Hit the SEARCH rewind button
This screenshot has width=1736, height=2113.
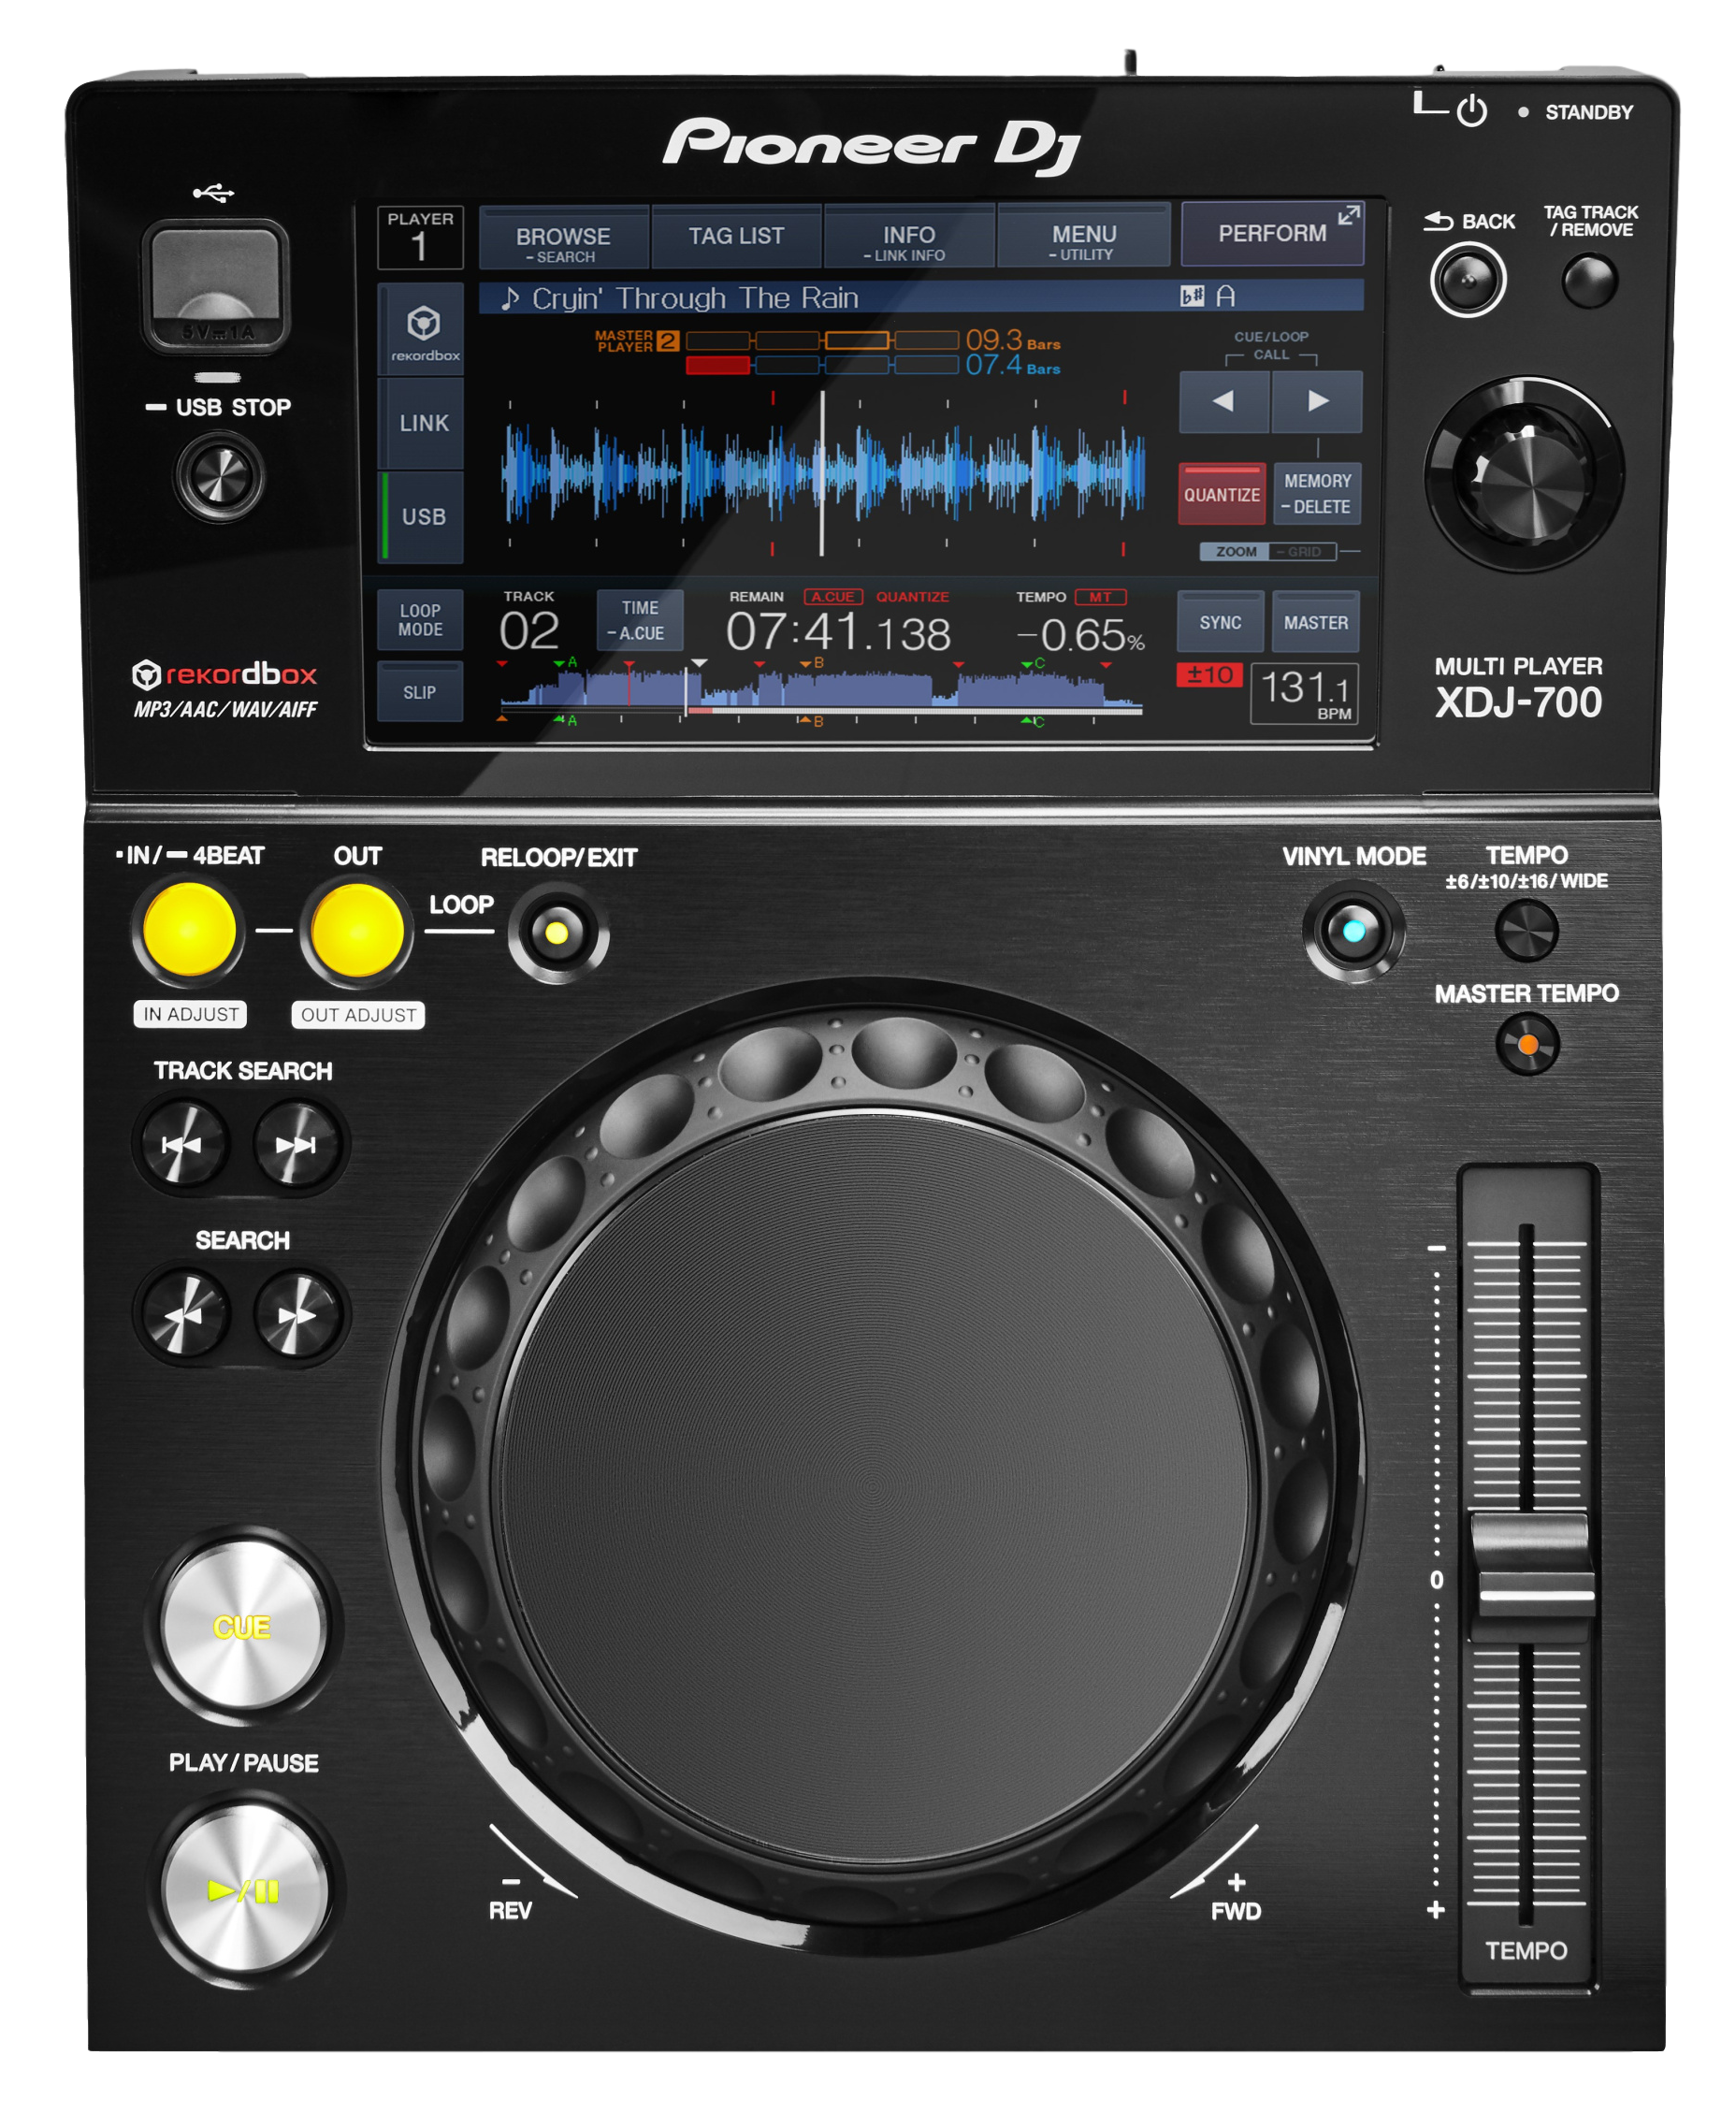pyautogui.click(x=184, y=1314)
